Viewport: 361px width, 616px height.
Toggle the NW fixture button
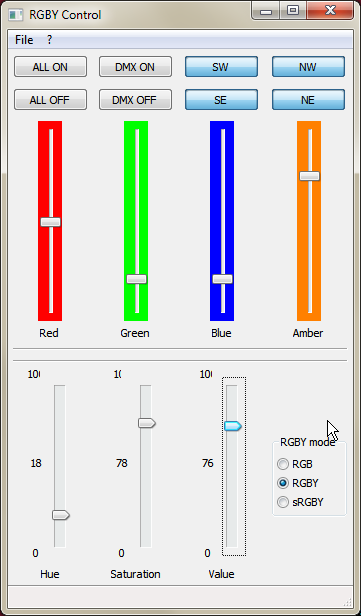(x=308, y=67)
